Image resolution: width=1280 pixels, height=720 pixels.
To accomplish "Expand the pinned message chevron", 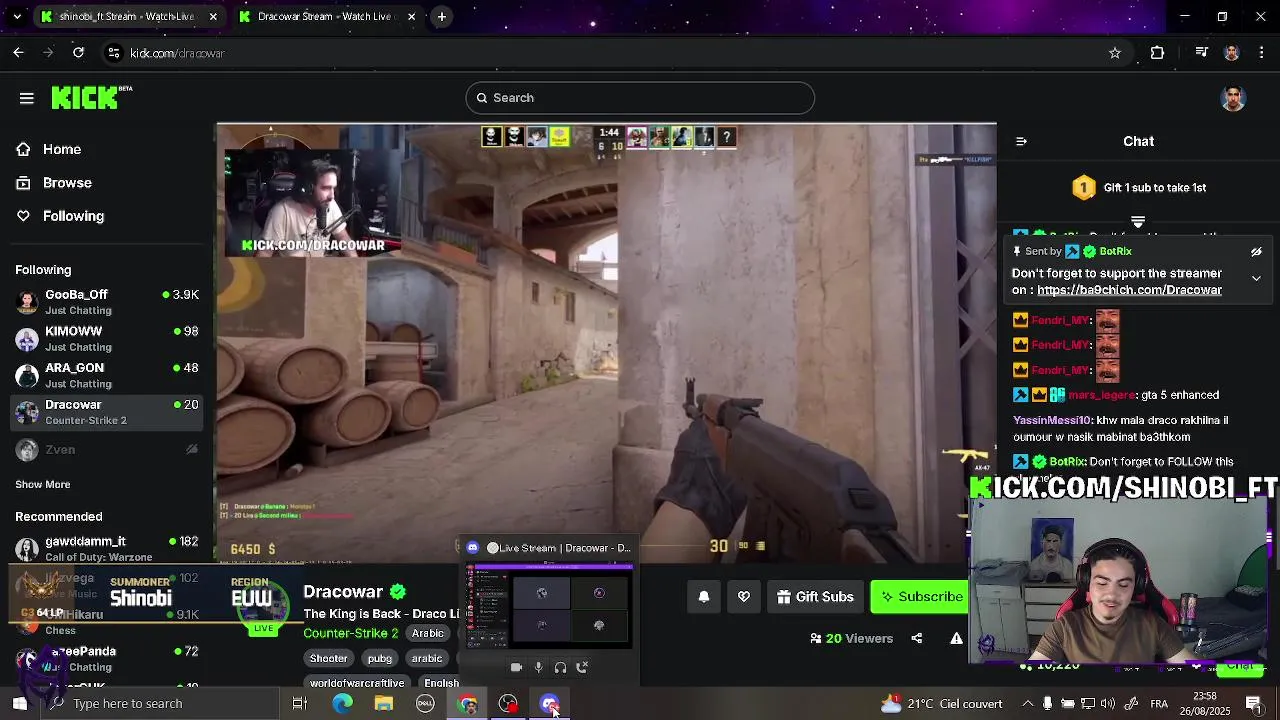I will point(1256,279).
